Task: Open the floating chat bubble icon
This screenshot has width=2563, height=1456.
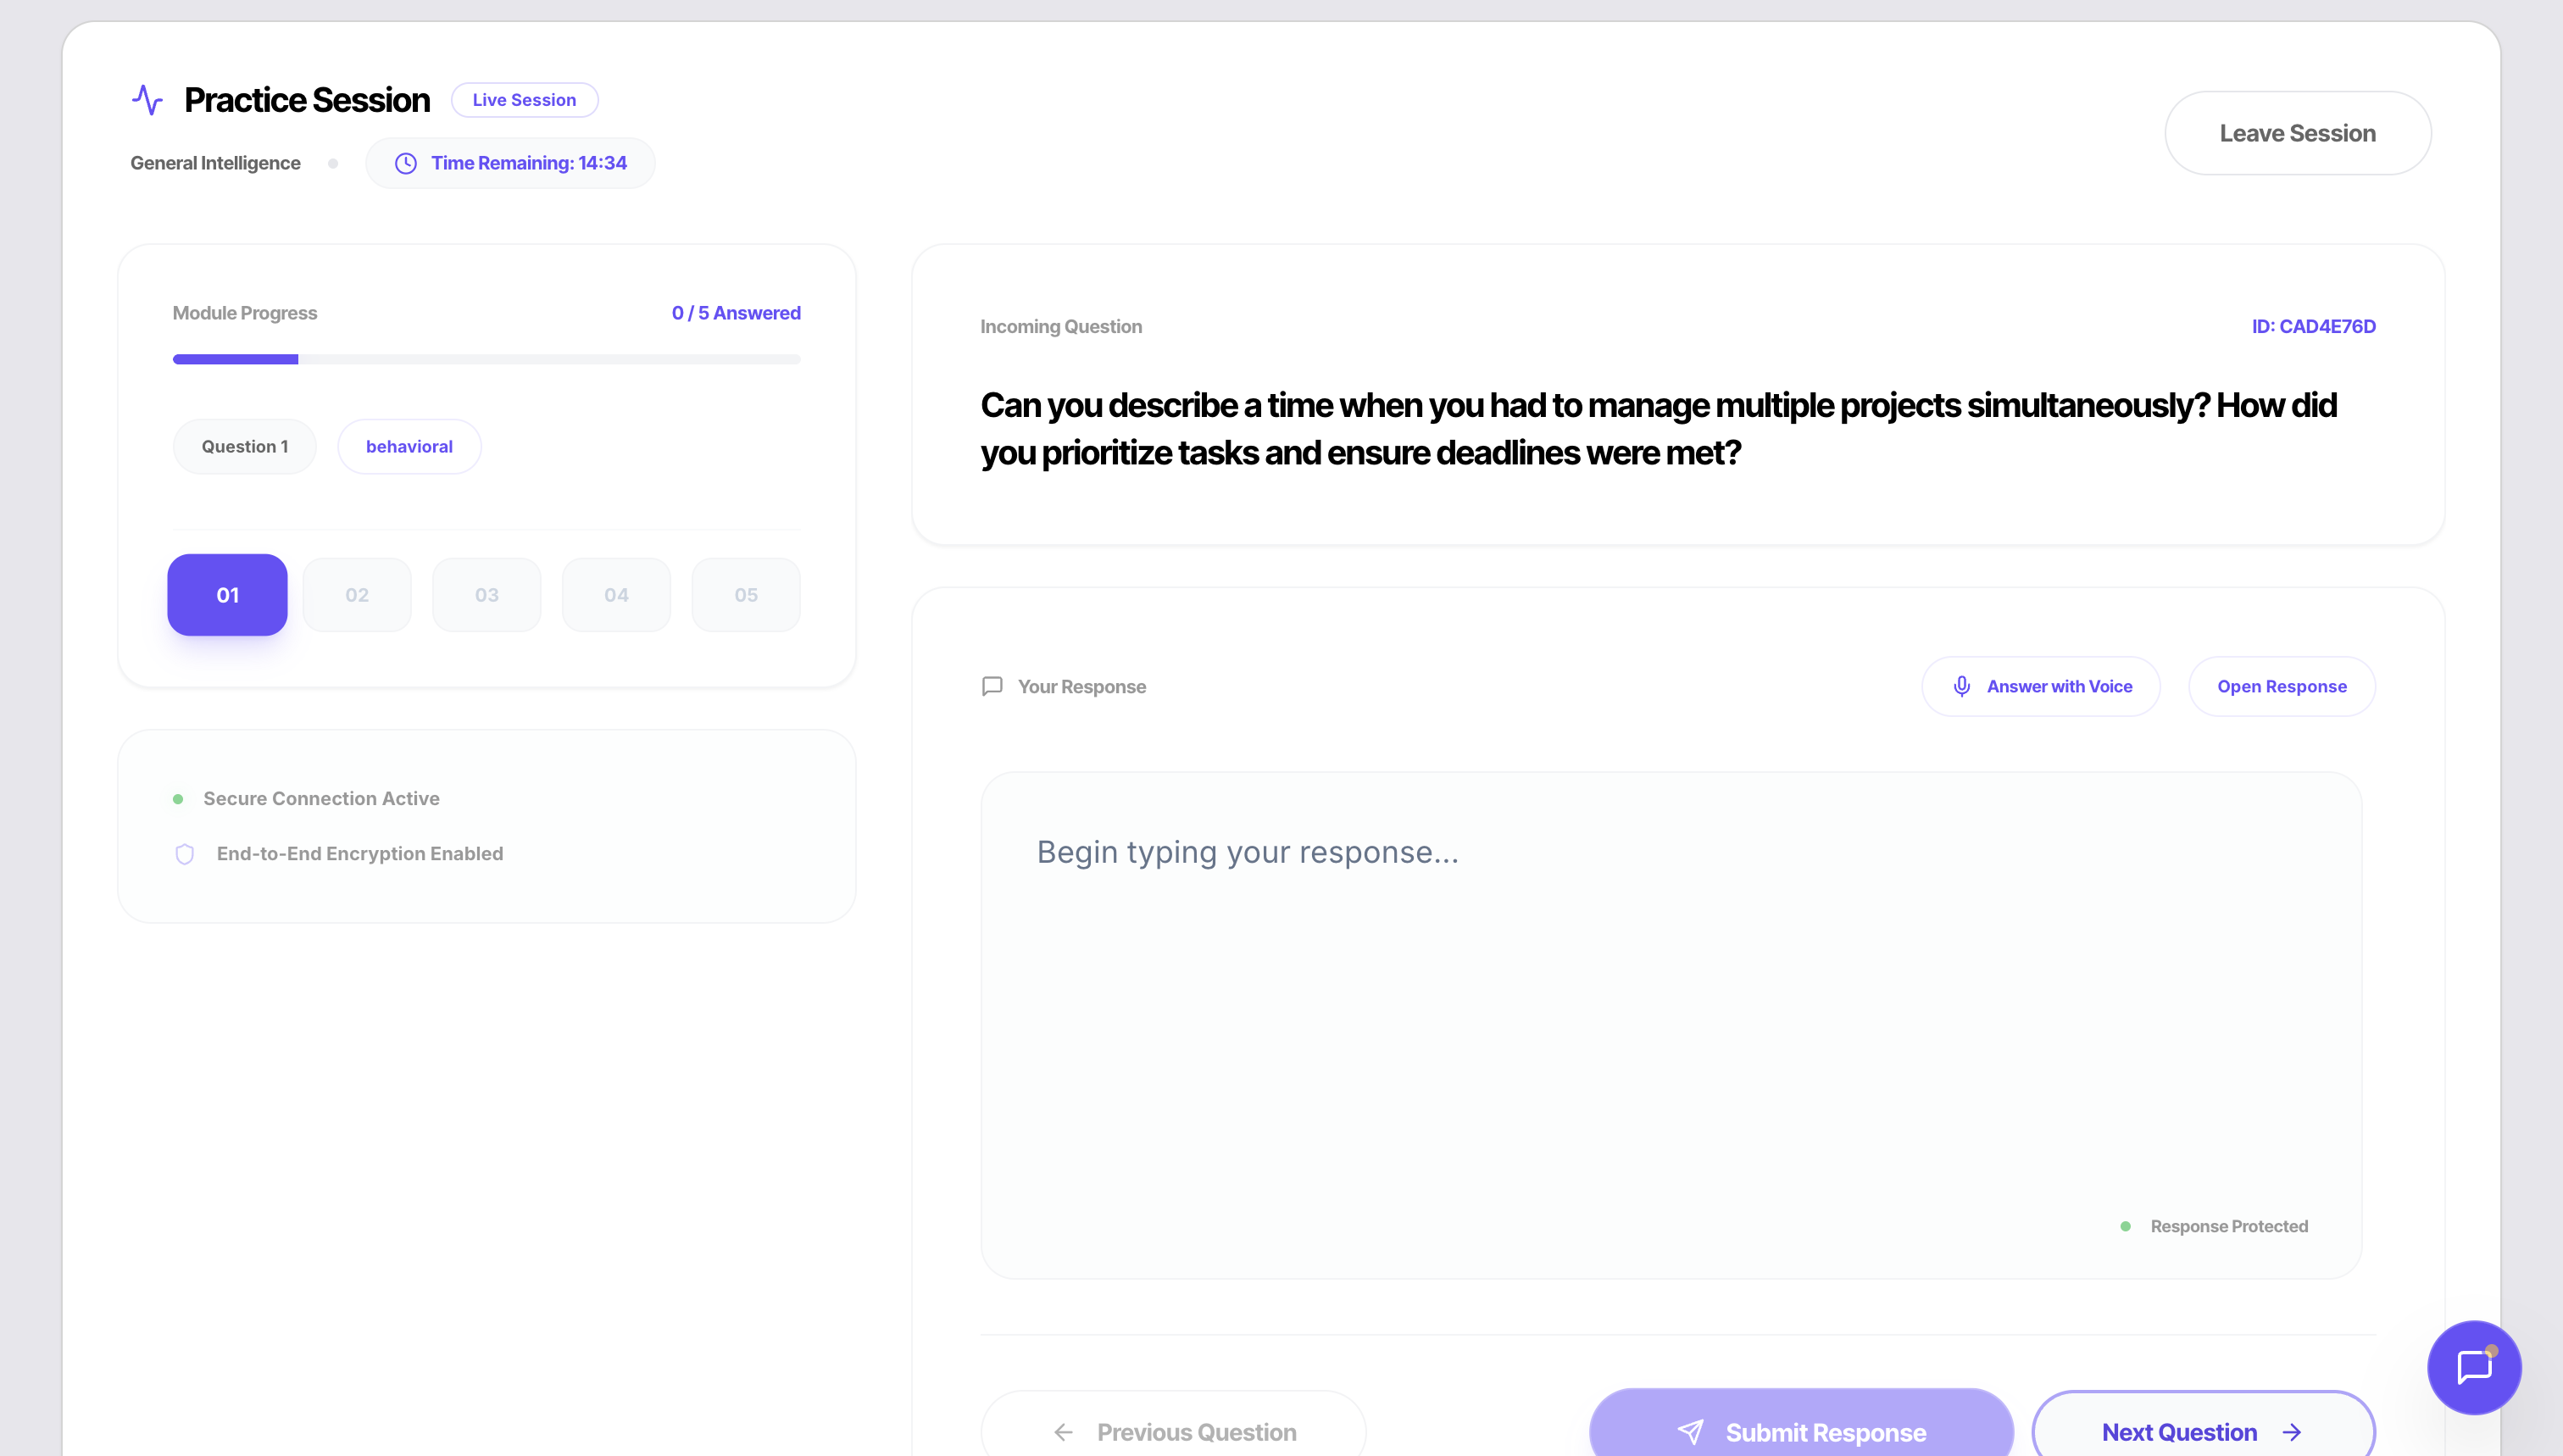Action: [2474, 1367]
